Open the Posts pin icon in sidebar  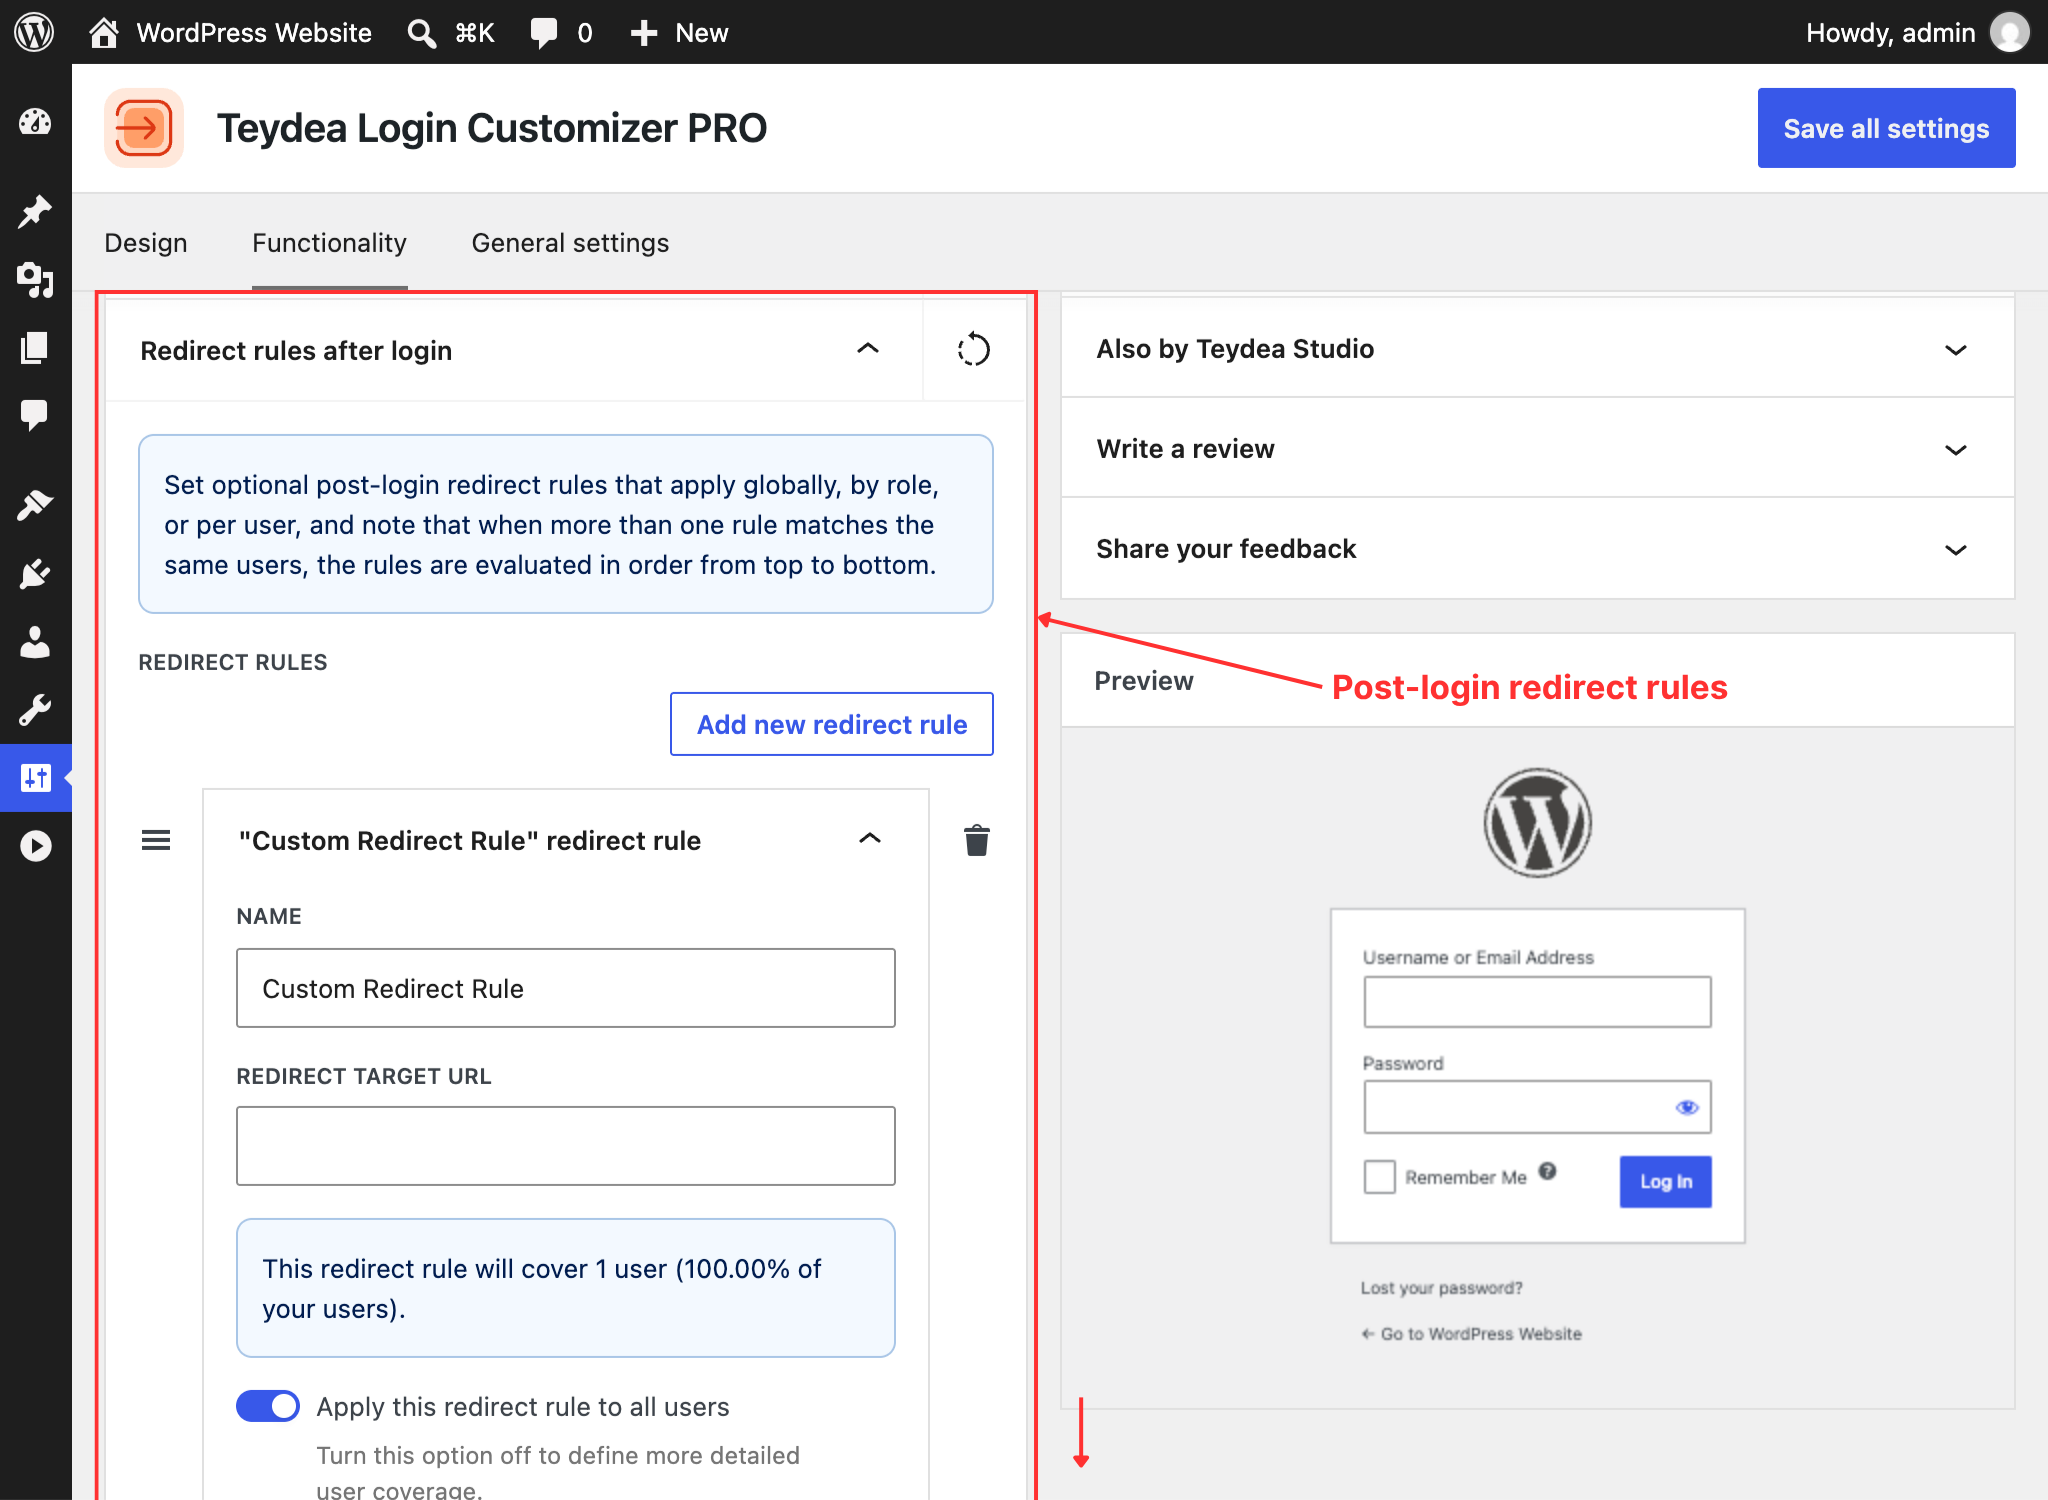35,211
